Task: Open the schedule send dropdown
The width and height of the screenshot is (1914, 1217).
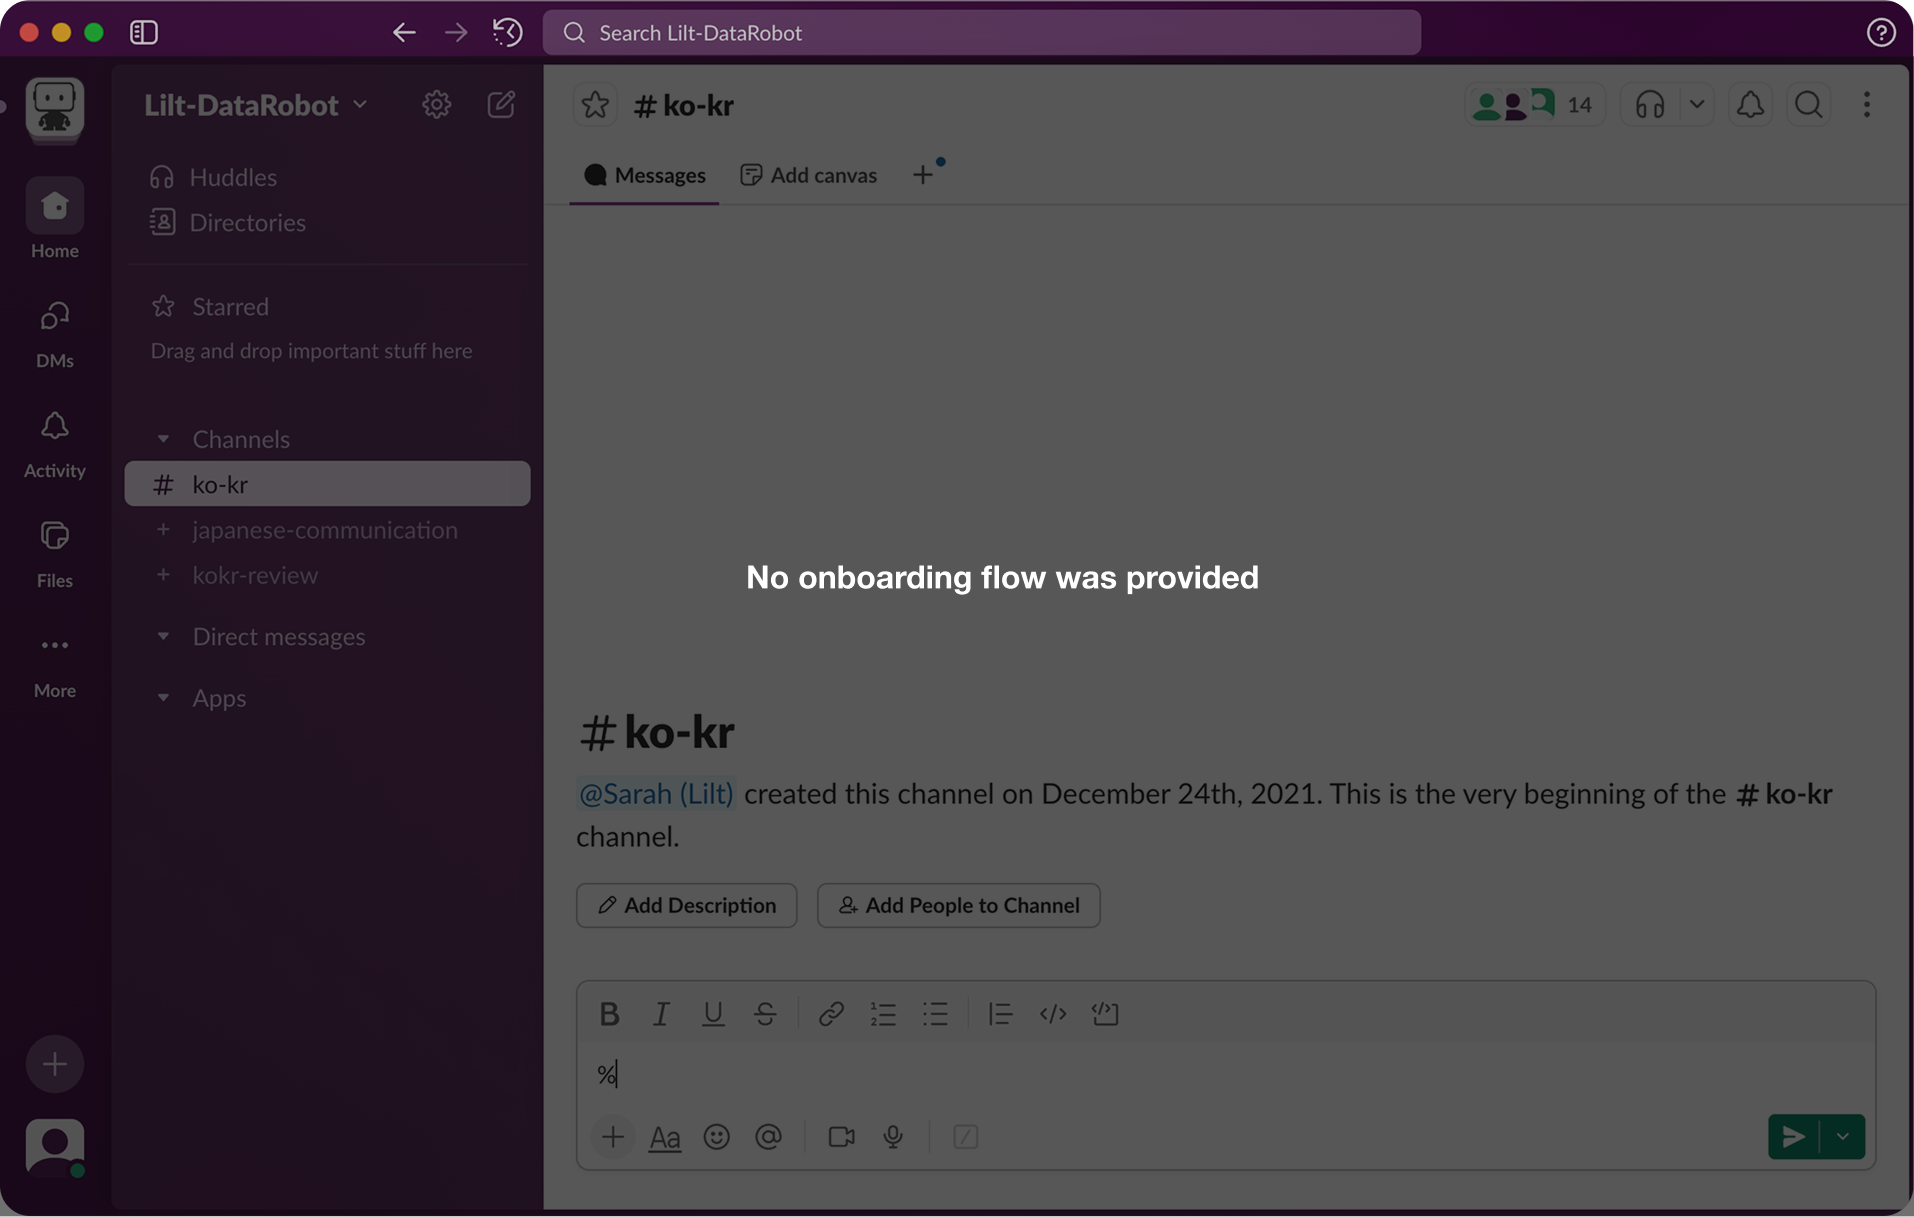Action: tap(1843, 1137)
